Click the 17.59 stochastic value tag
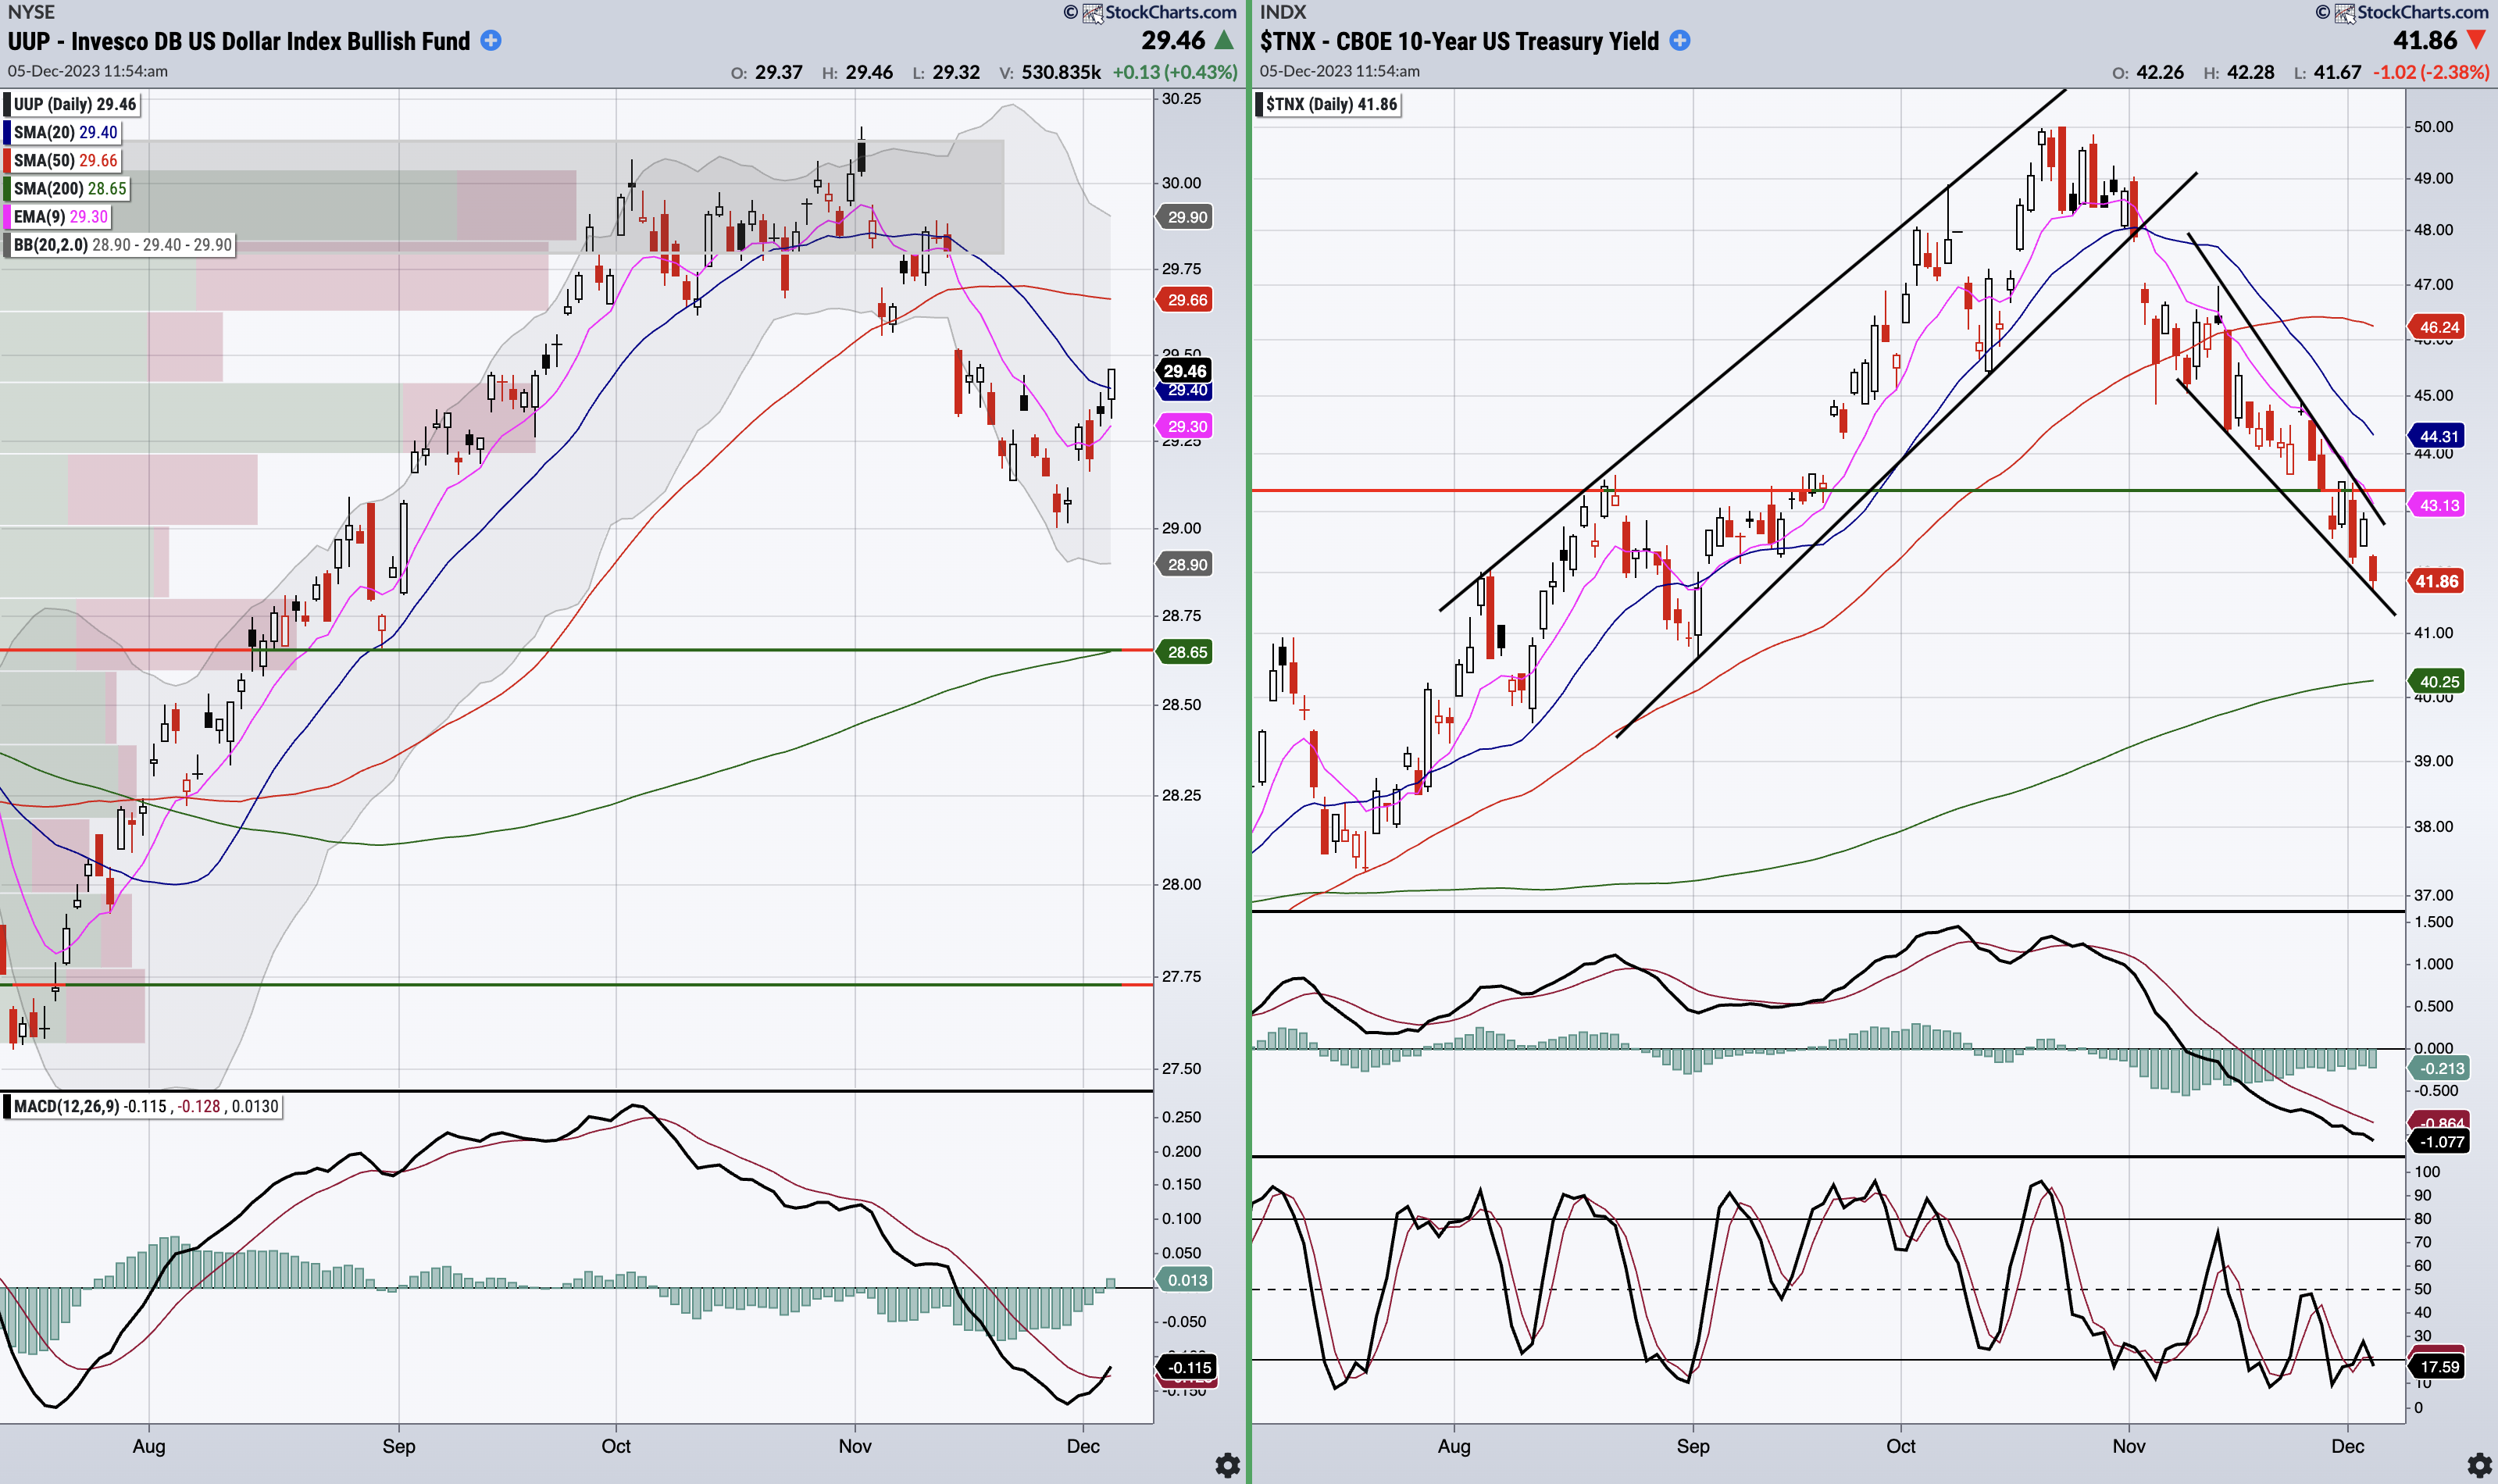 pyautogui.click(x=2438, y=1366)
